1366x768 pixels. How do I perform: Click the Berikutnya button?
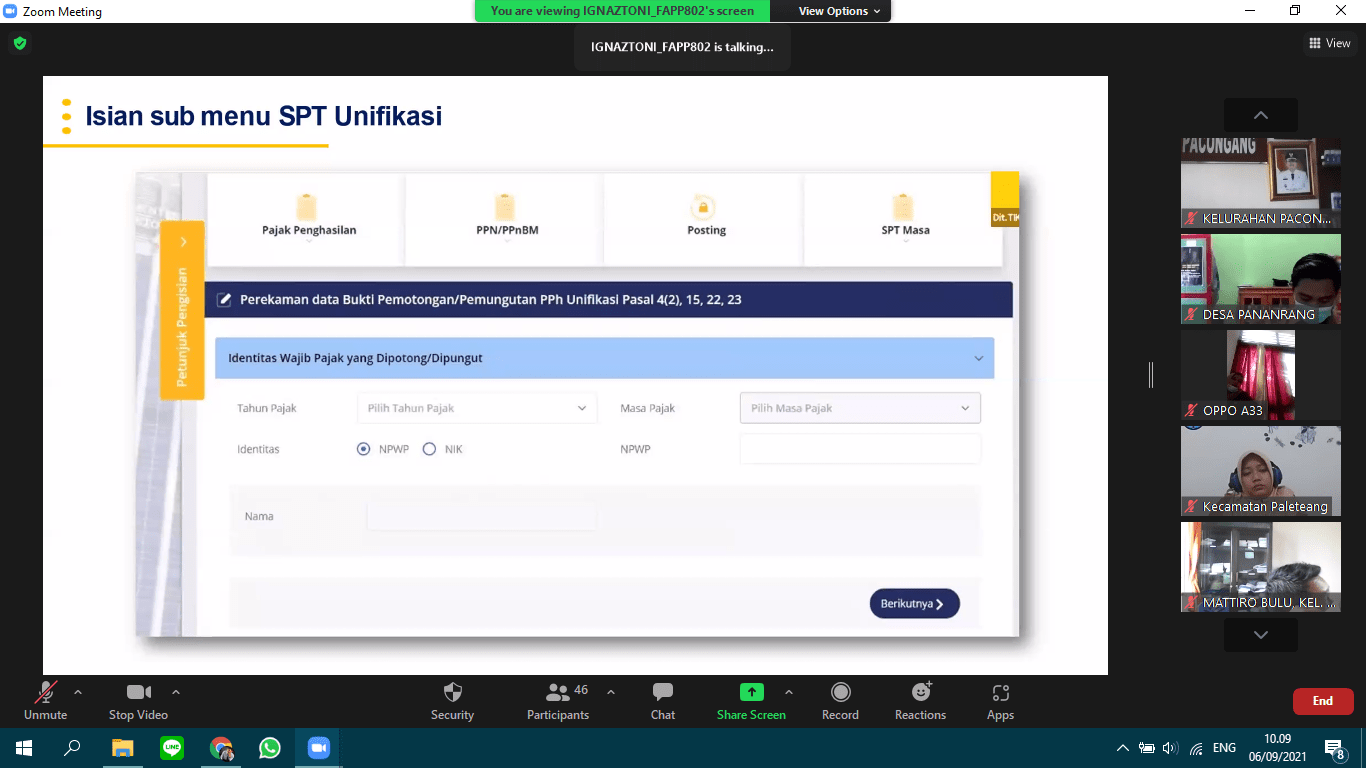[x=913, y=604]
